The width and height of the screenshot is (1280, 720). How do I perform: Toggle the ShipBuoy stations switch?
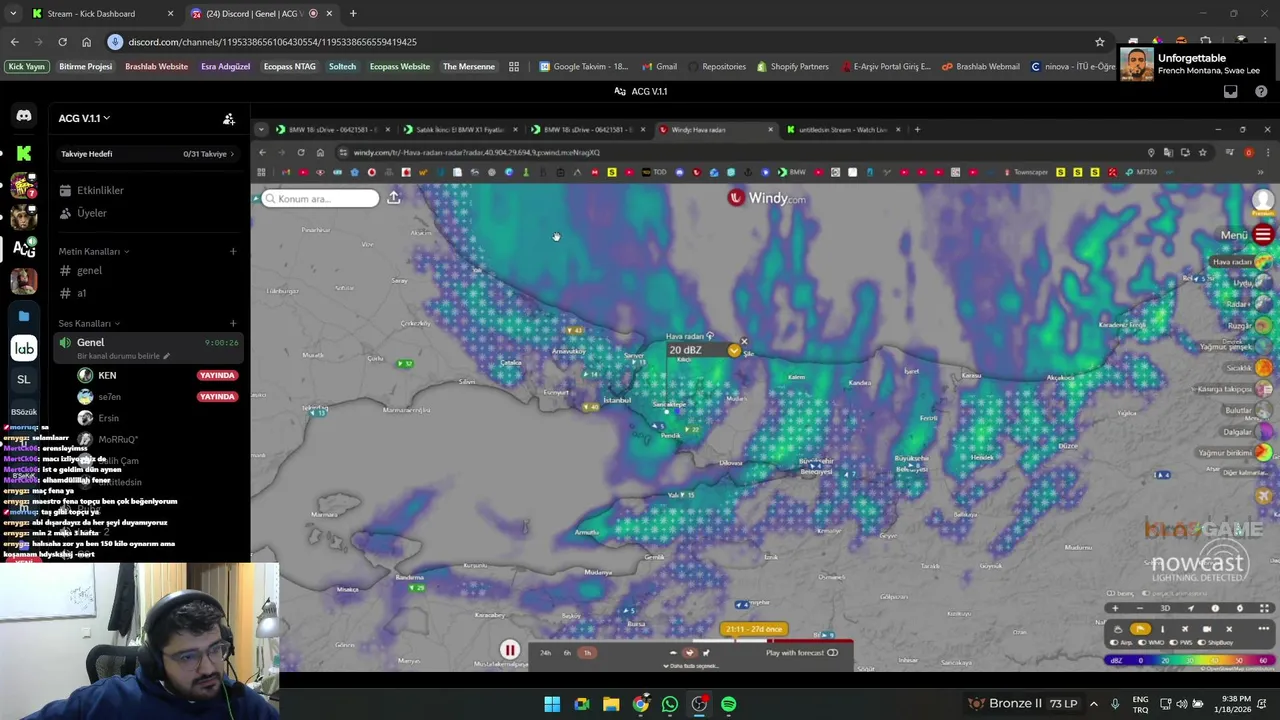click(x=1201, y=642)
